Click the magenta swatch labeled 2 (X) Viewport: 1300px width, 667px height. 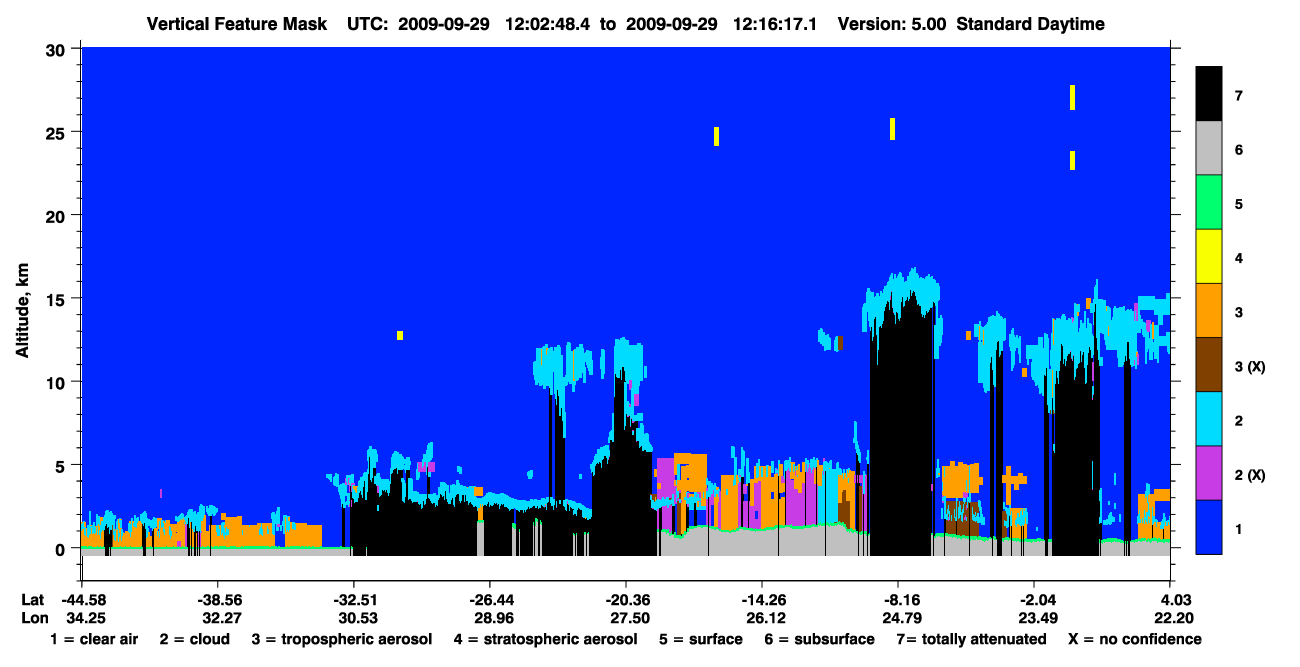click(x=1209, y=473)
